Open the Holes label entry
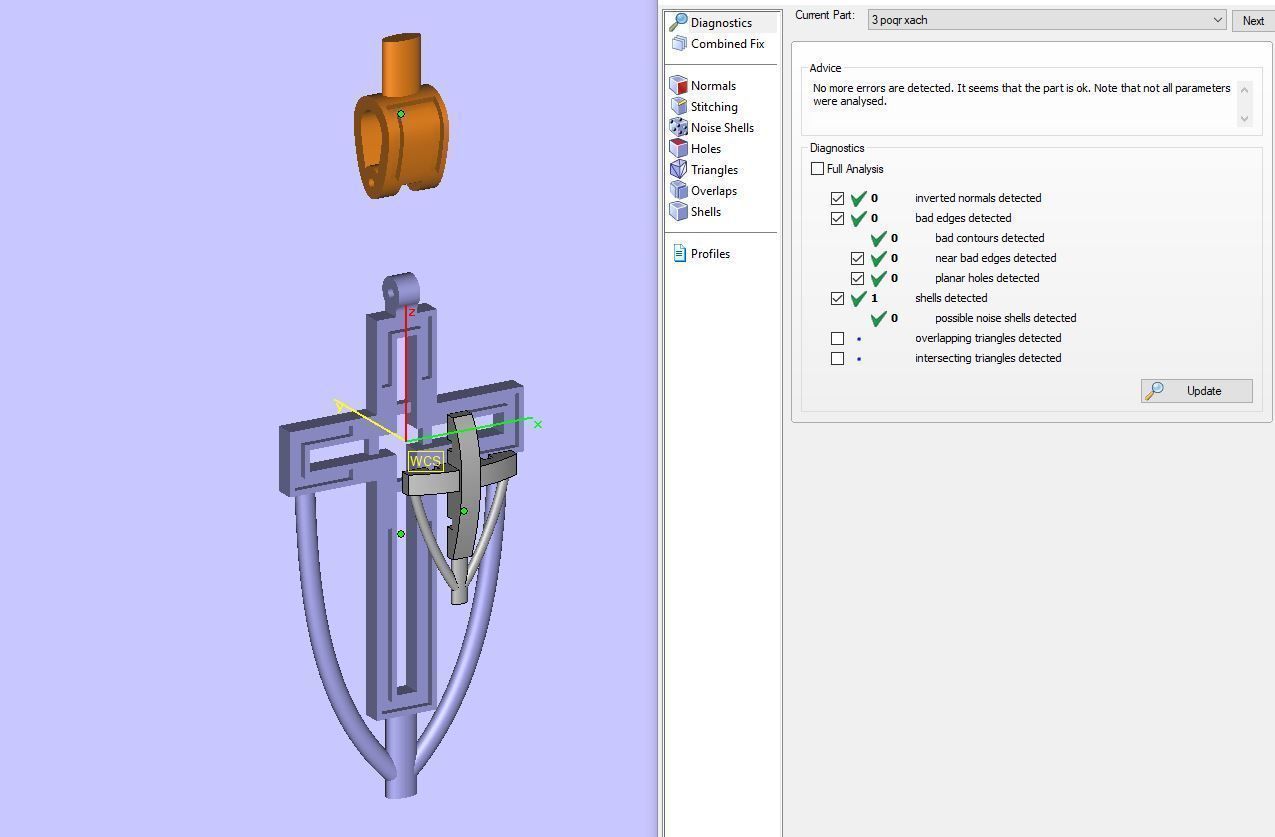Screen dimensions: 1275x837 pyautogui.click(x=705, y=149)
